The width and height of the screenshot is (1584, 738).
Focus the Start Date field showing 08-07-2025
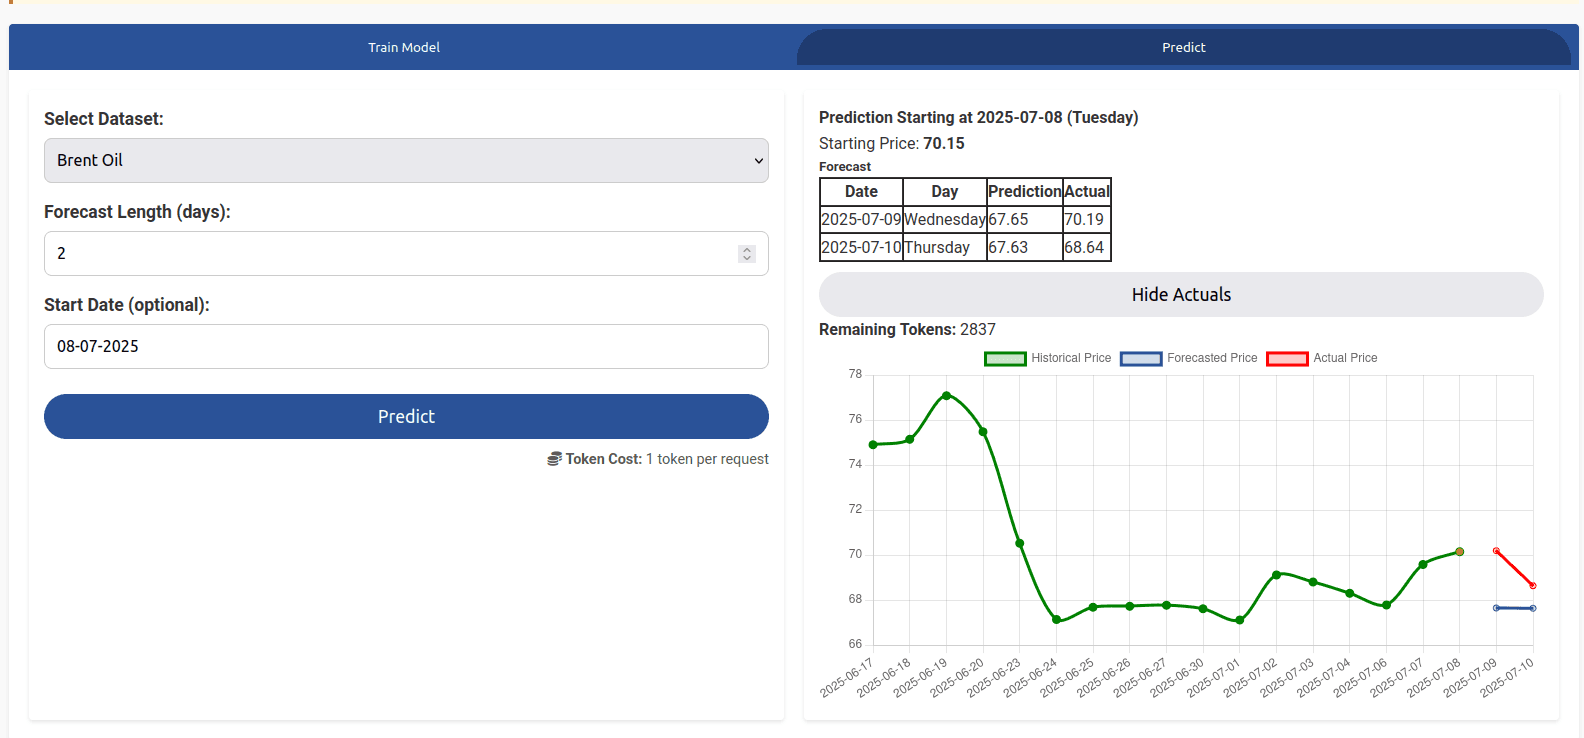(406, 346)
